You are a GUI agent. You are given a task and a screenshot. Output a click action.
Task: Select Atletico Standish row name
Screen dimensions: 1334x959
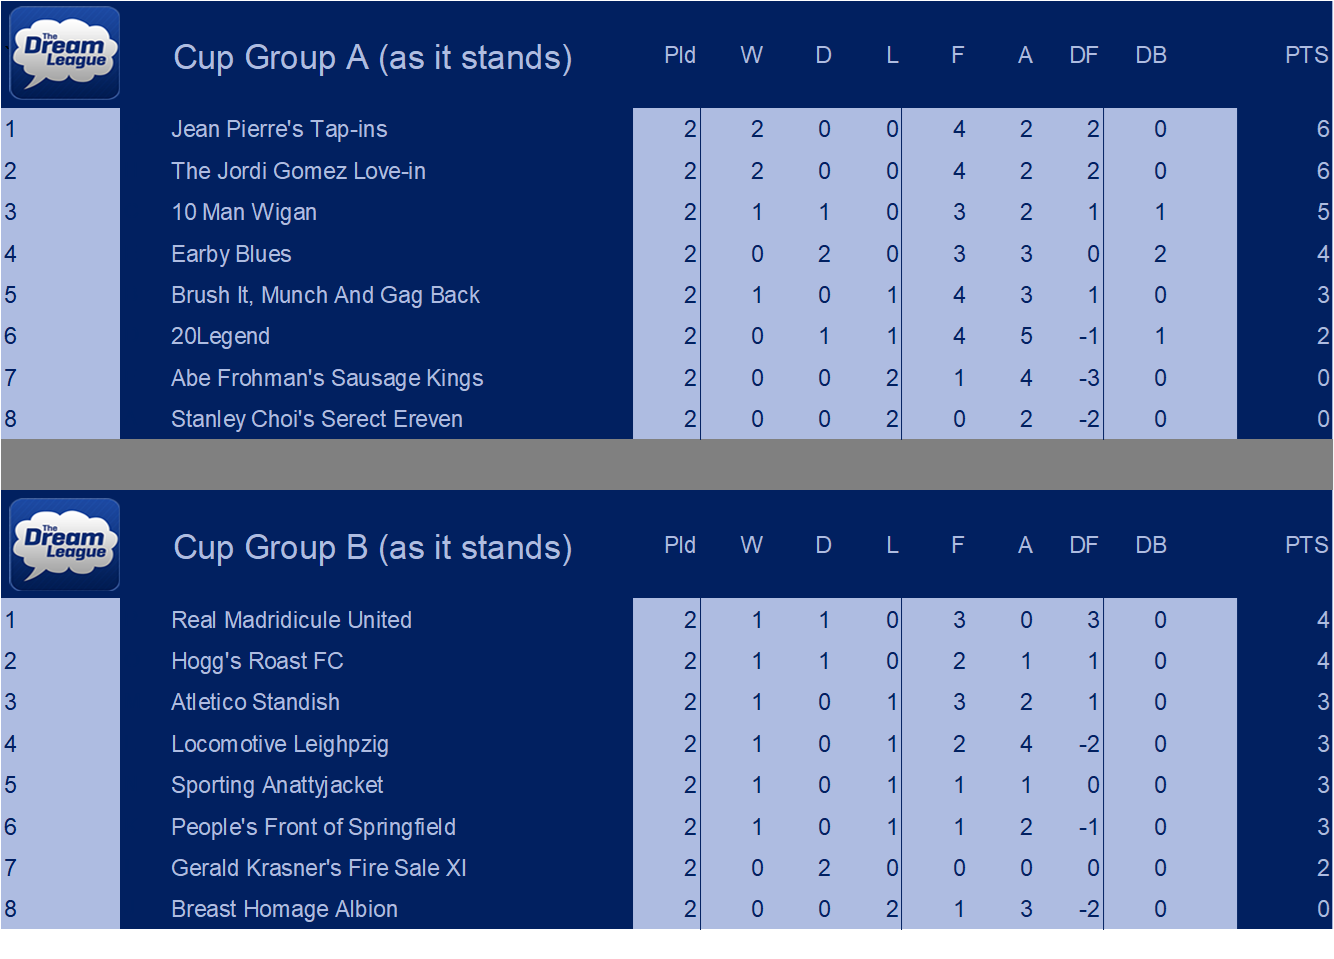click(255, 702)
